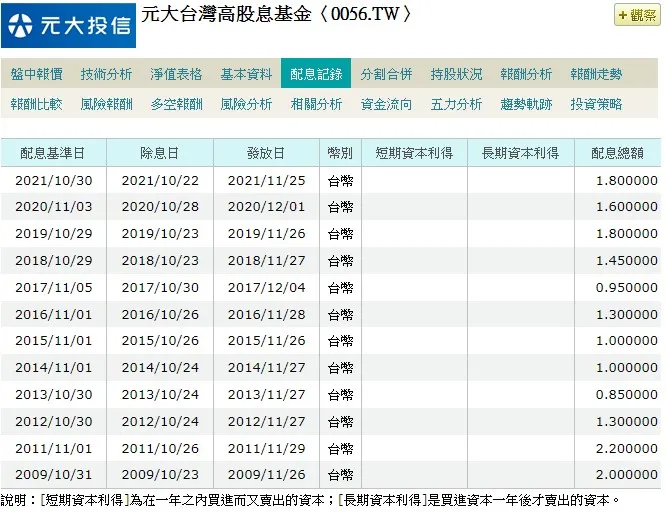
Task: Select the 2020/11/03 record date cell
Action: (x=54, y=207)
